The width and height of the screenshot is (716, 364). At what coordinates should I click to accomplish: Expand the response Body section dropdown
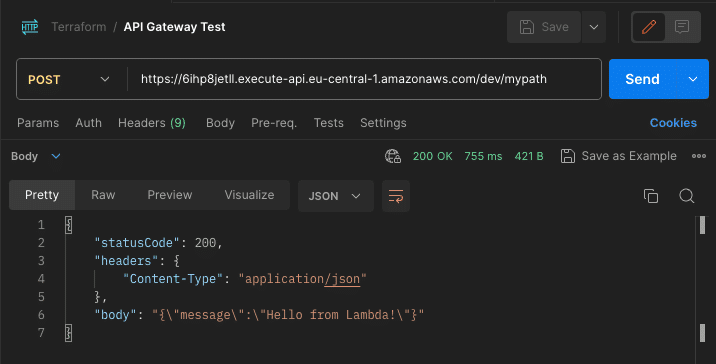pos(36,156)
